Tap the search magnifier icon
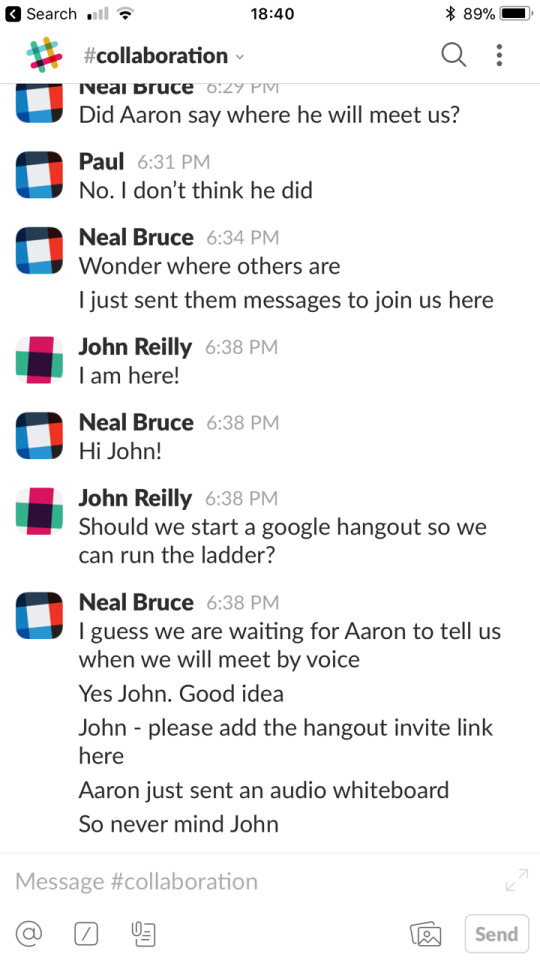This screenshot has width=540, height=960. coord(454,55)
